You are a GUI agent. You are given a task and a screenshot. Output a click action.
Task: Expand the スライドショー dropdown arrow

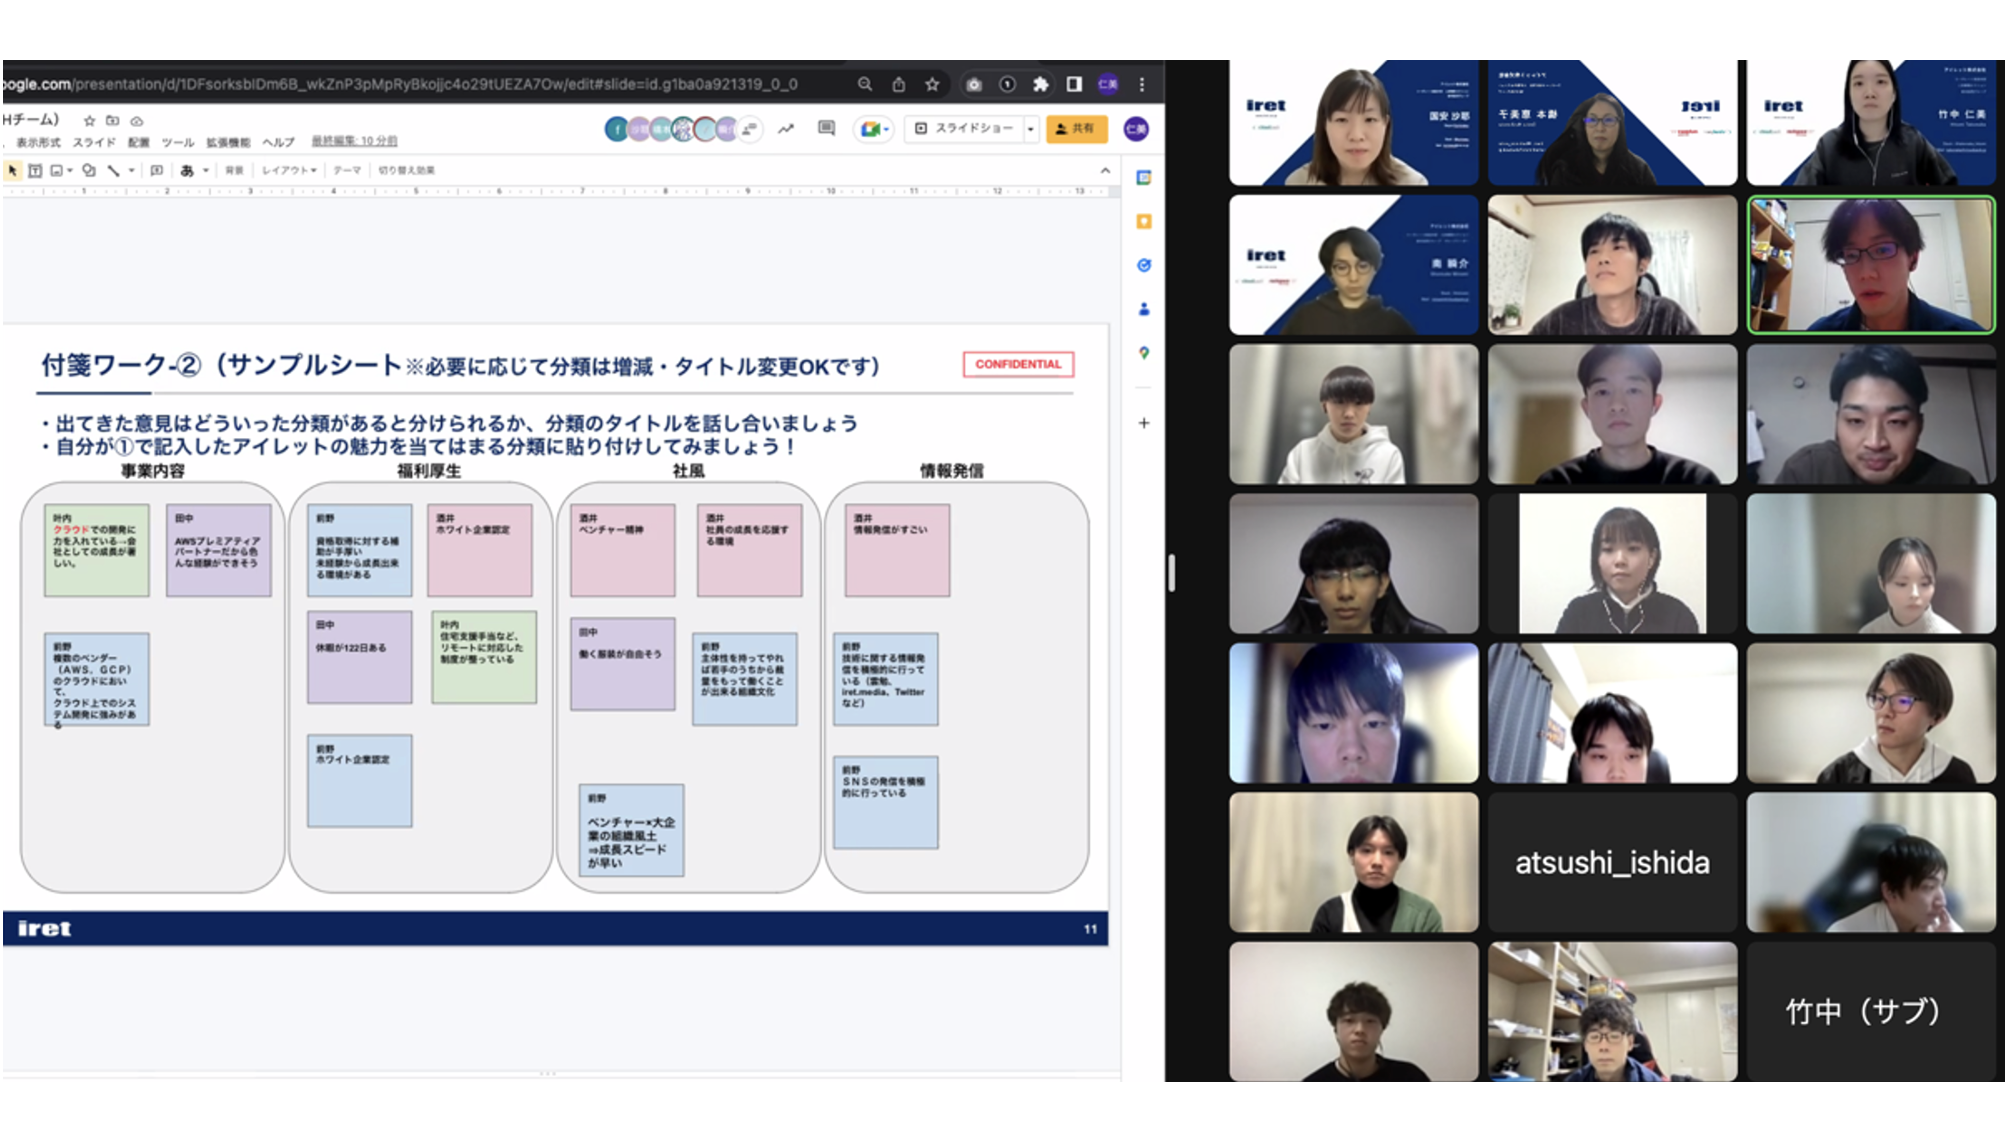tap(1030, 129)
